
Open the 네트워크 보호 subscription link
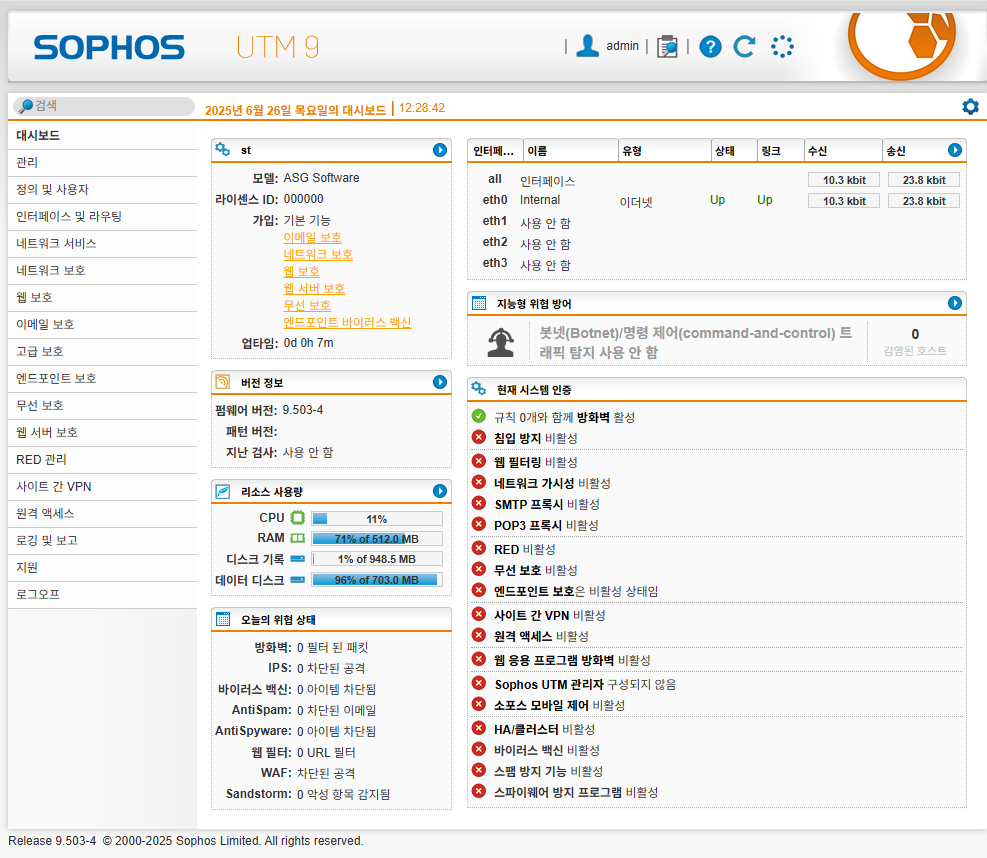click(x=318, y=254)
